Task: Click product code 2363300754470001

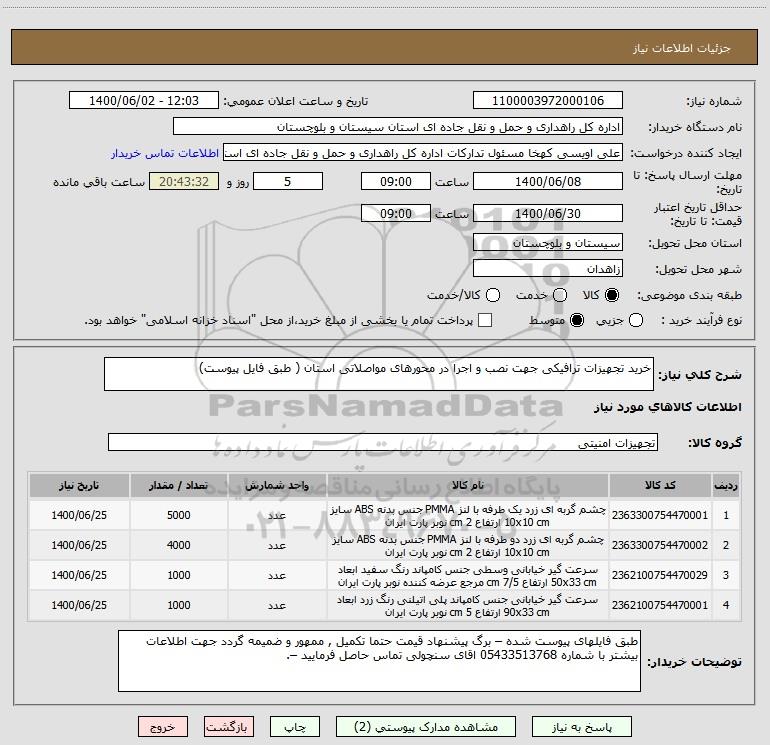Action: pos(660,515)
